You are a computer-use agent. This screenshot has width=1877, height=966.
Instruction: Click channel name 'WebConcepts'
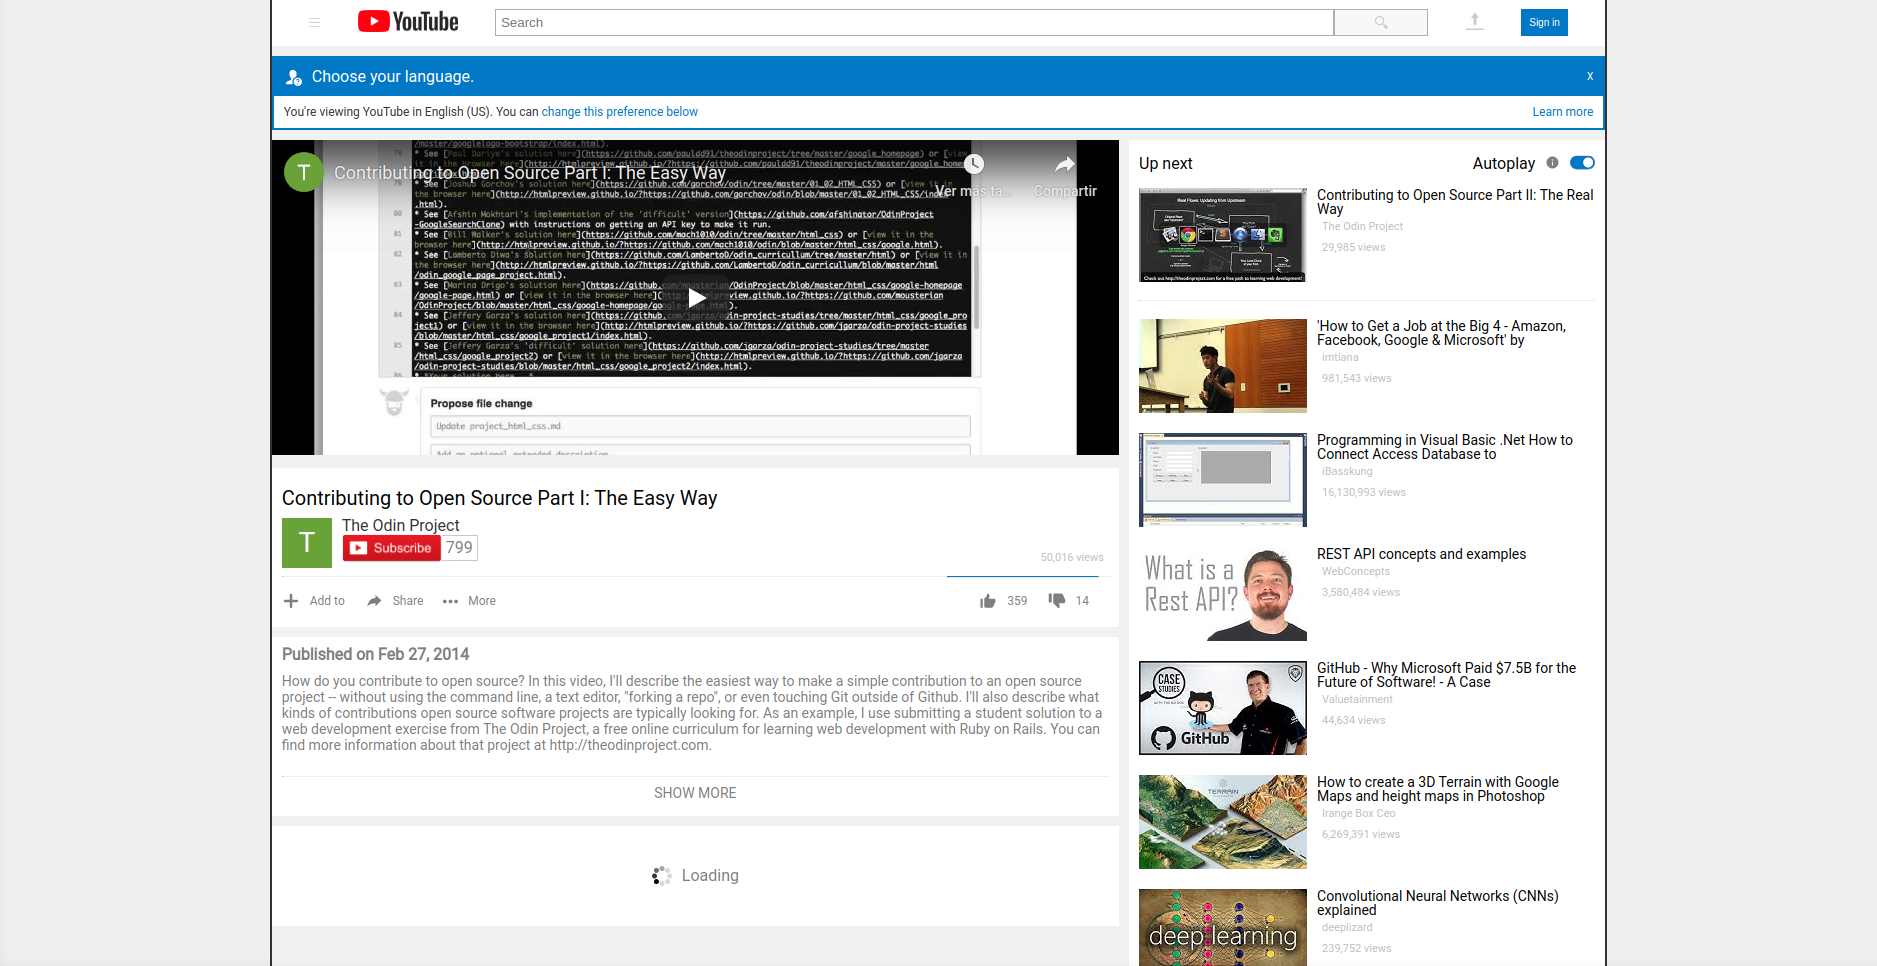(1356, 571)
